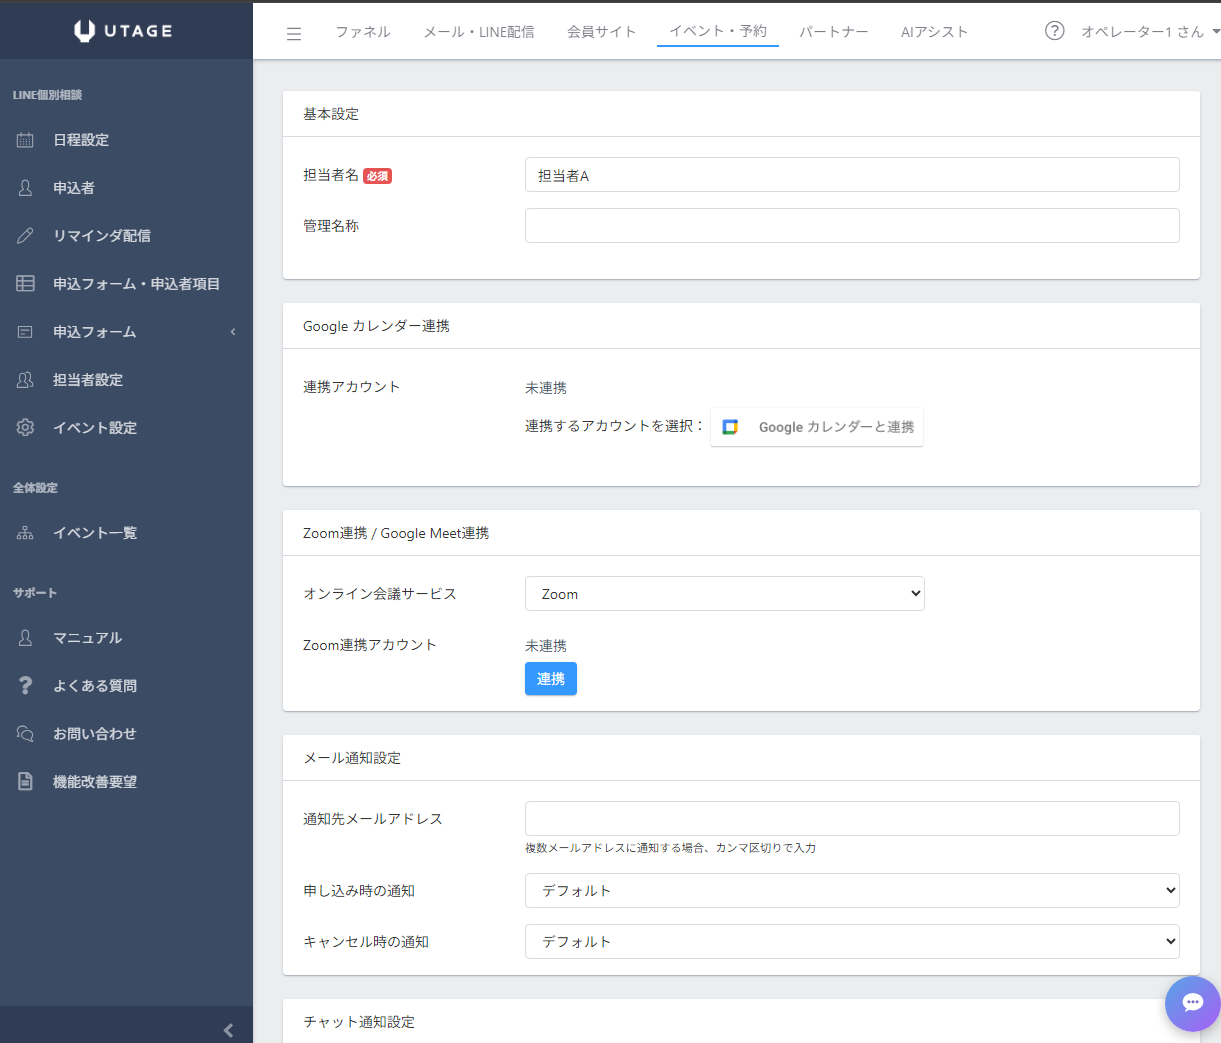Go to the パートナー tab

(834, 32)
